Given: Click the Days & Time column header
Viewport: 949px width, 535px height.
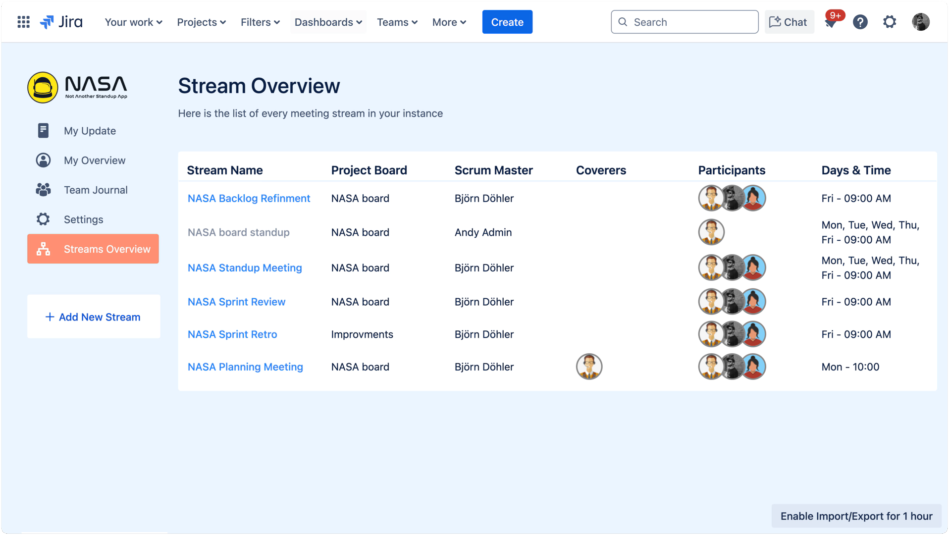Looking at the screenshot, I should coord(856,170).
